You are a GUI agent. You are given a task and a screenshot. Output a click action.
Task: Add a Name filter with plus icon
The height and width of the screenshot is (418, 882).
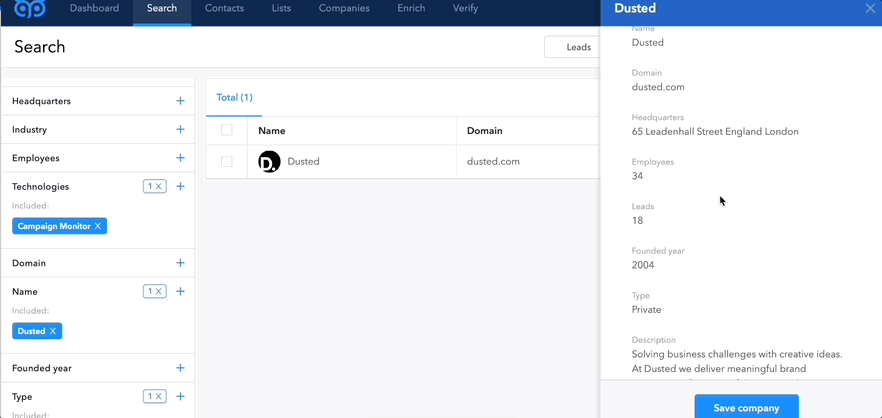(180, 291)
